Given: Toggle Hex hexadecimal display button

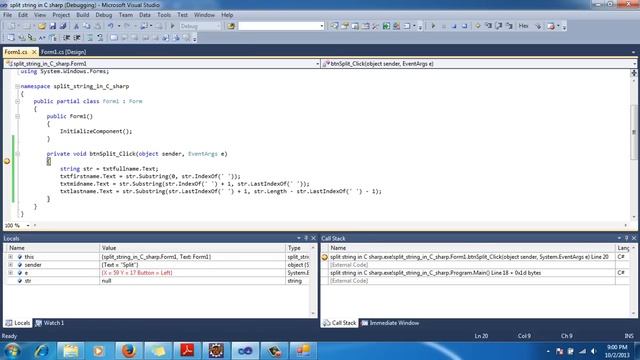Looking at the screenshot, I should click(523, 26).
